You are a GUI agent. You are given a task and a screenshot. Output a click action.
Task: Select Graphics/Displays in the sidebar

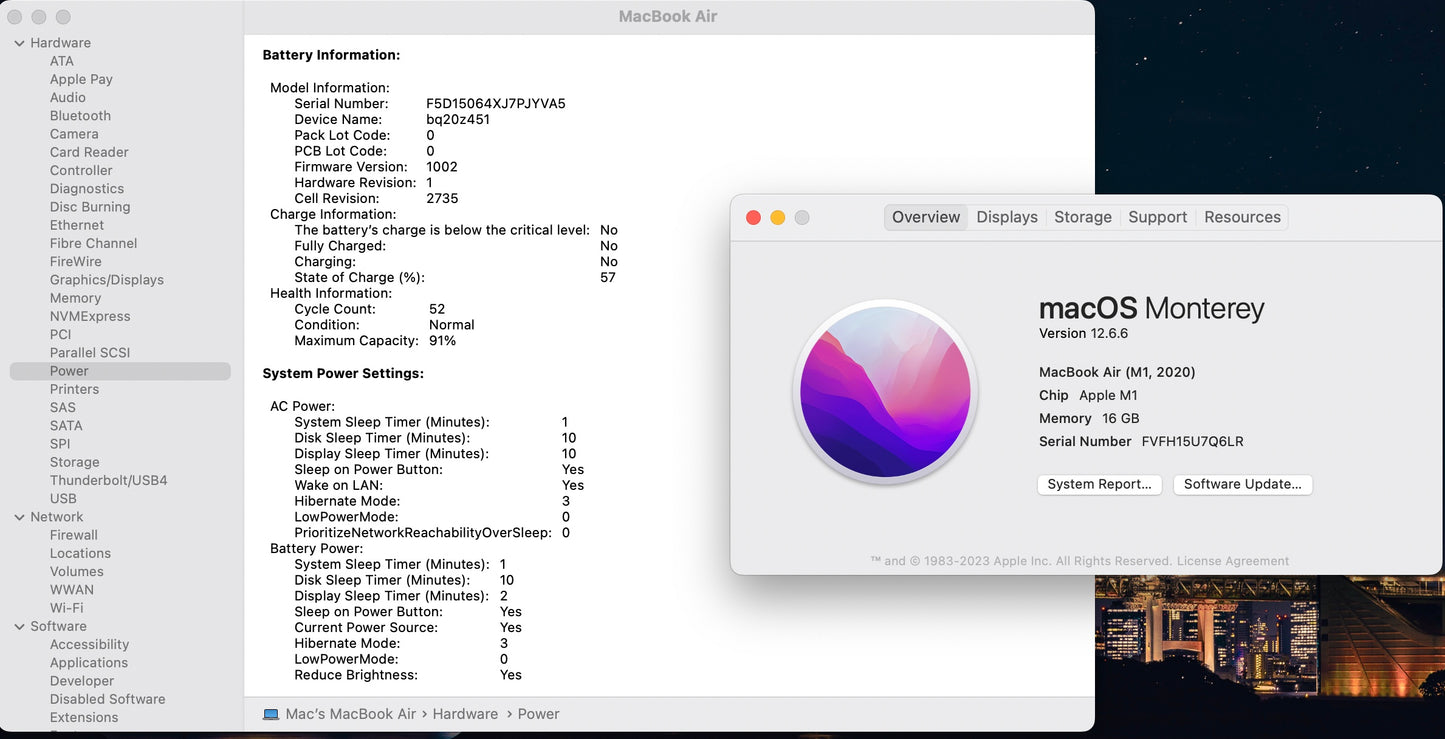(106, 280)
